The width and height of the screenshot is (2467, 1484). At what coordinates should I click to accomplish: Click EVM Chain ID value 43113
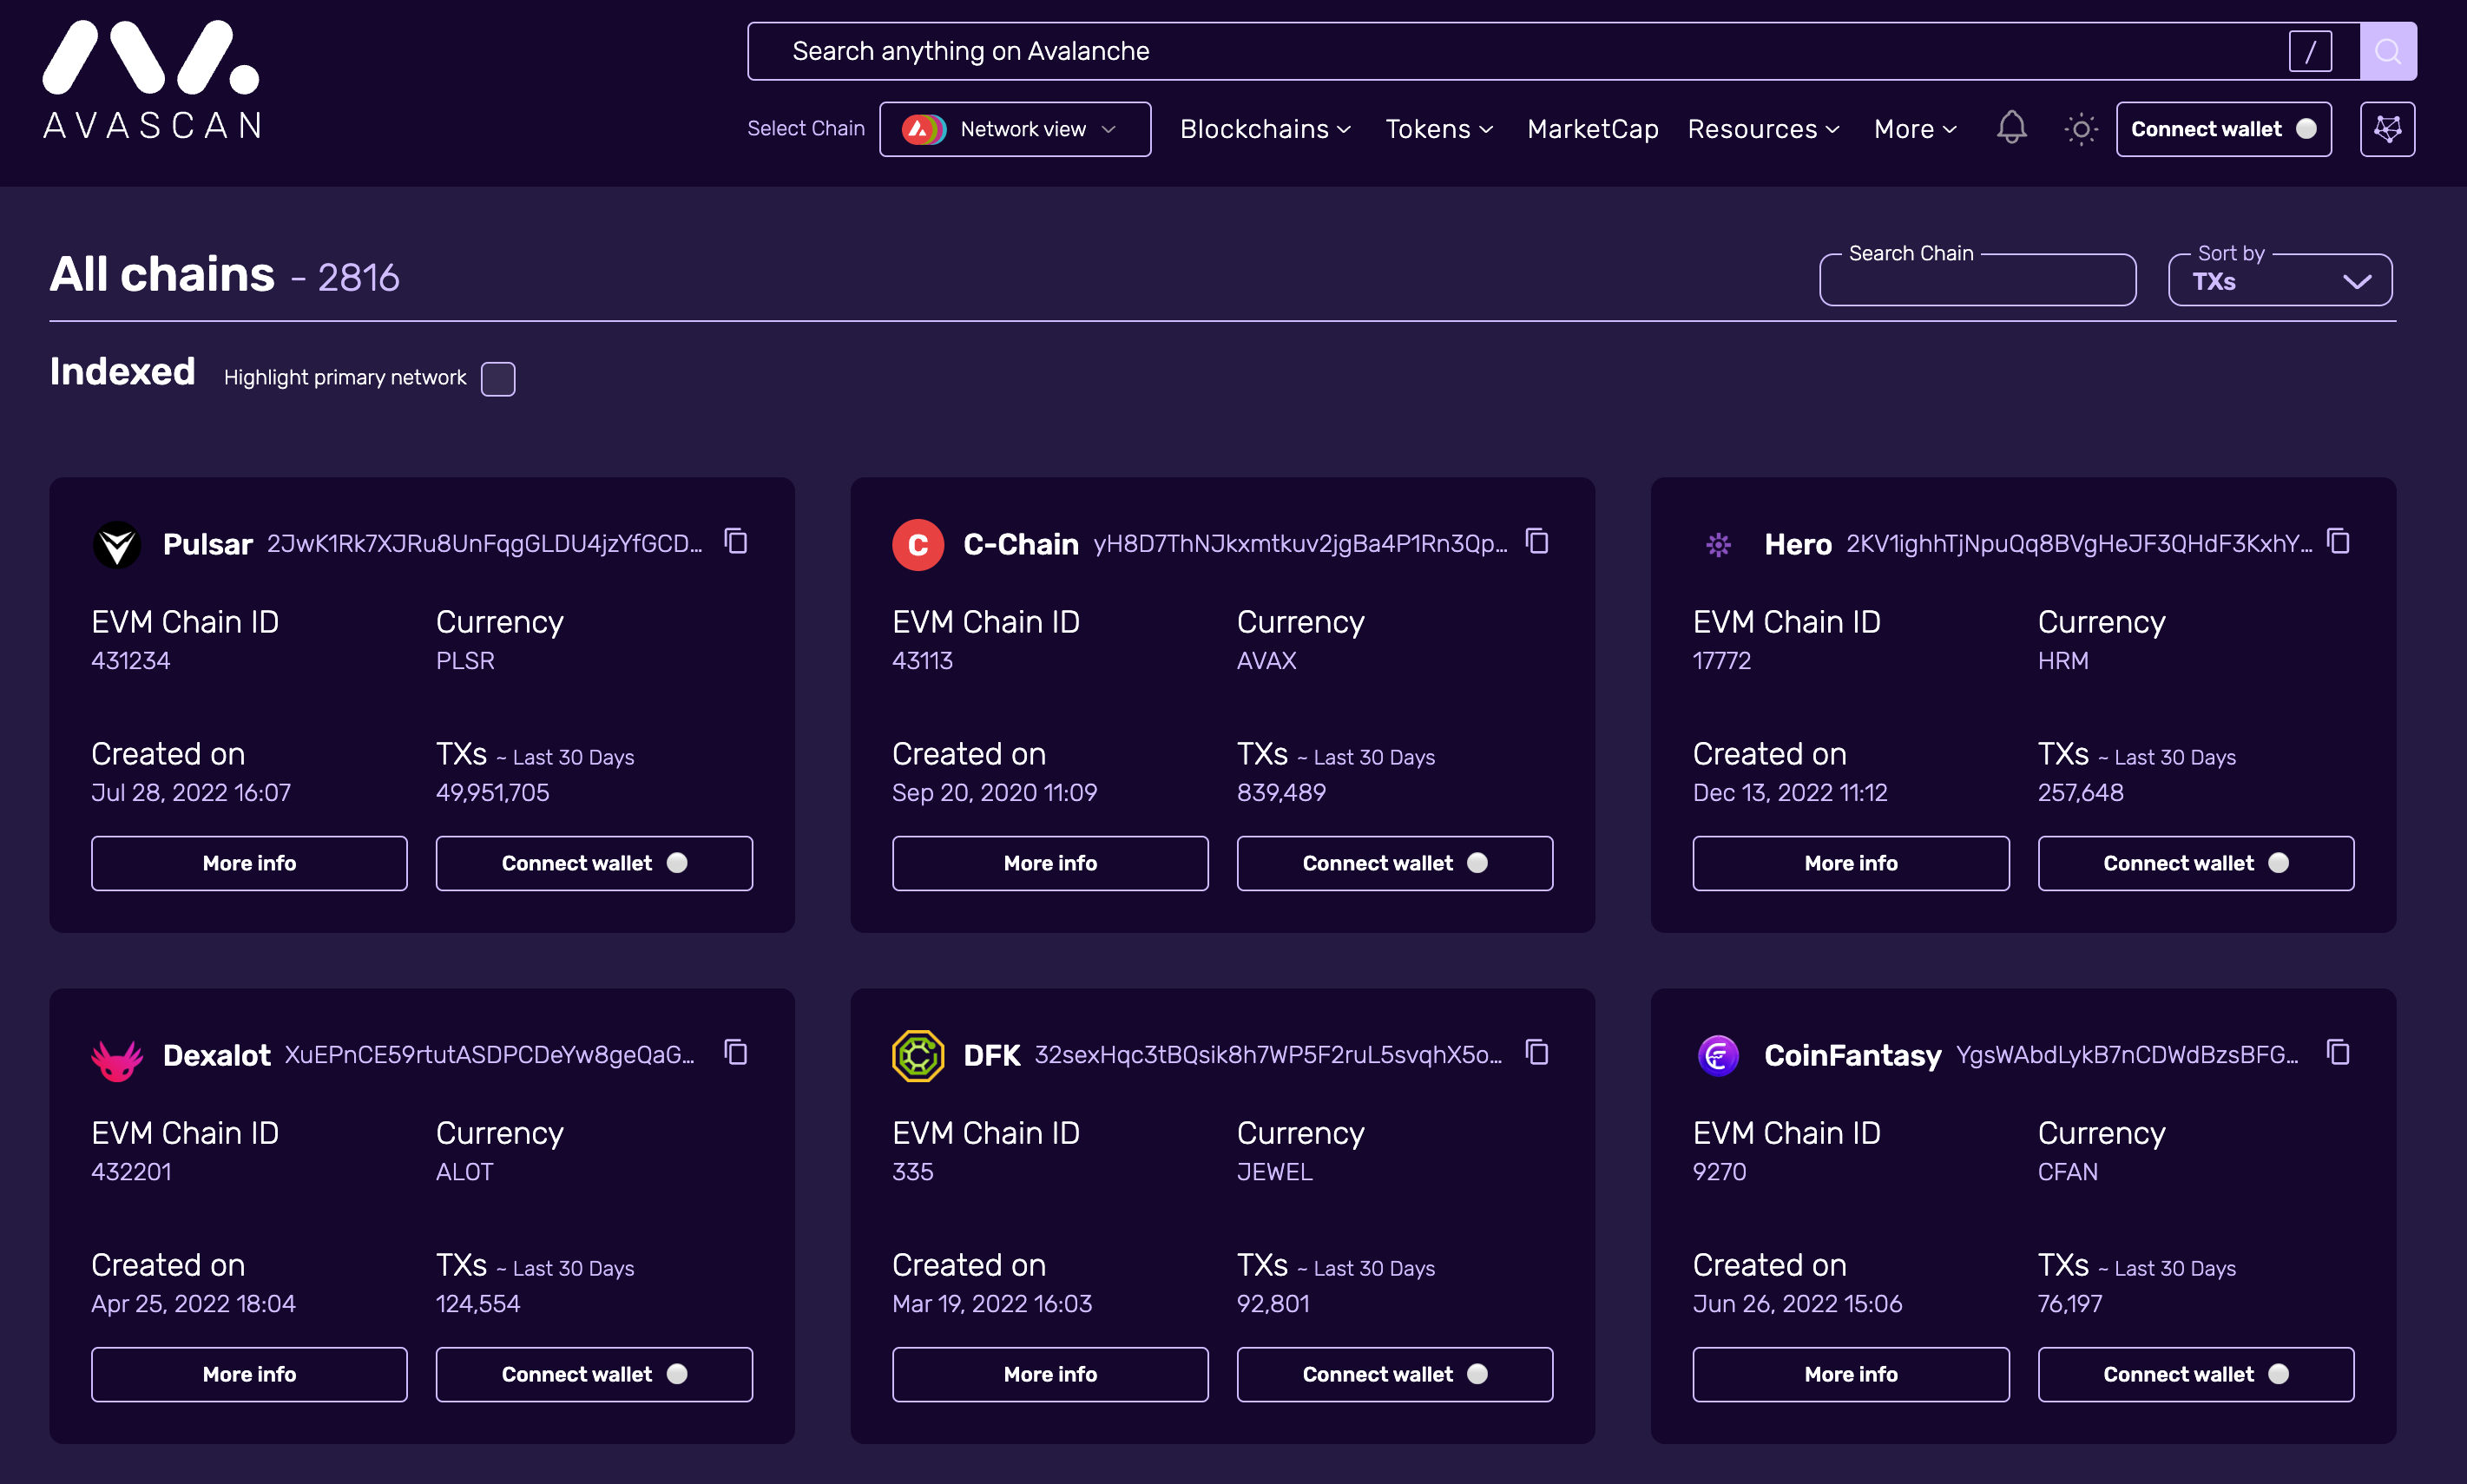pyautogui.click(x=922, y=660)
